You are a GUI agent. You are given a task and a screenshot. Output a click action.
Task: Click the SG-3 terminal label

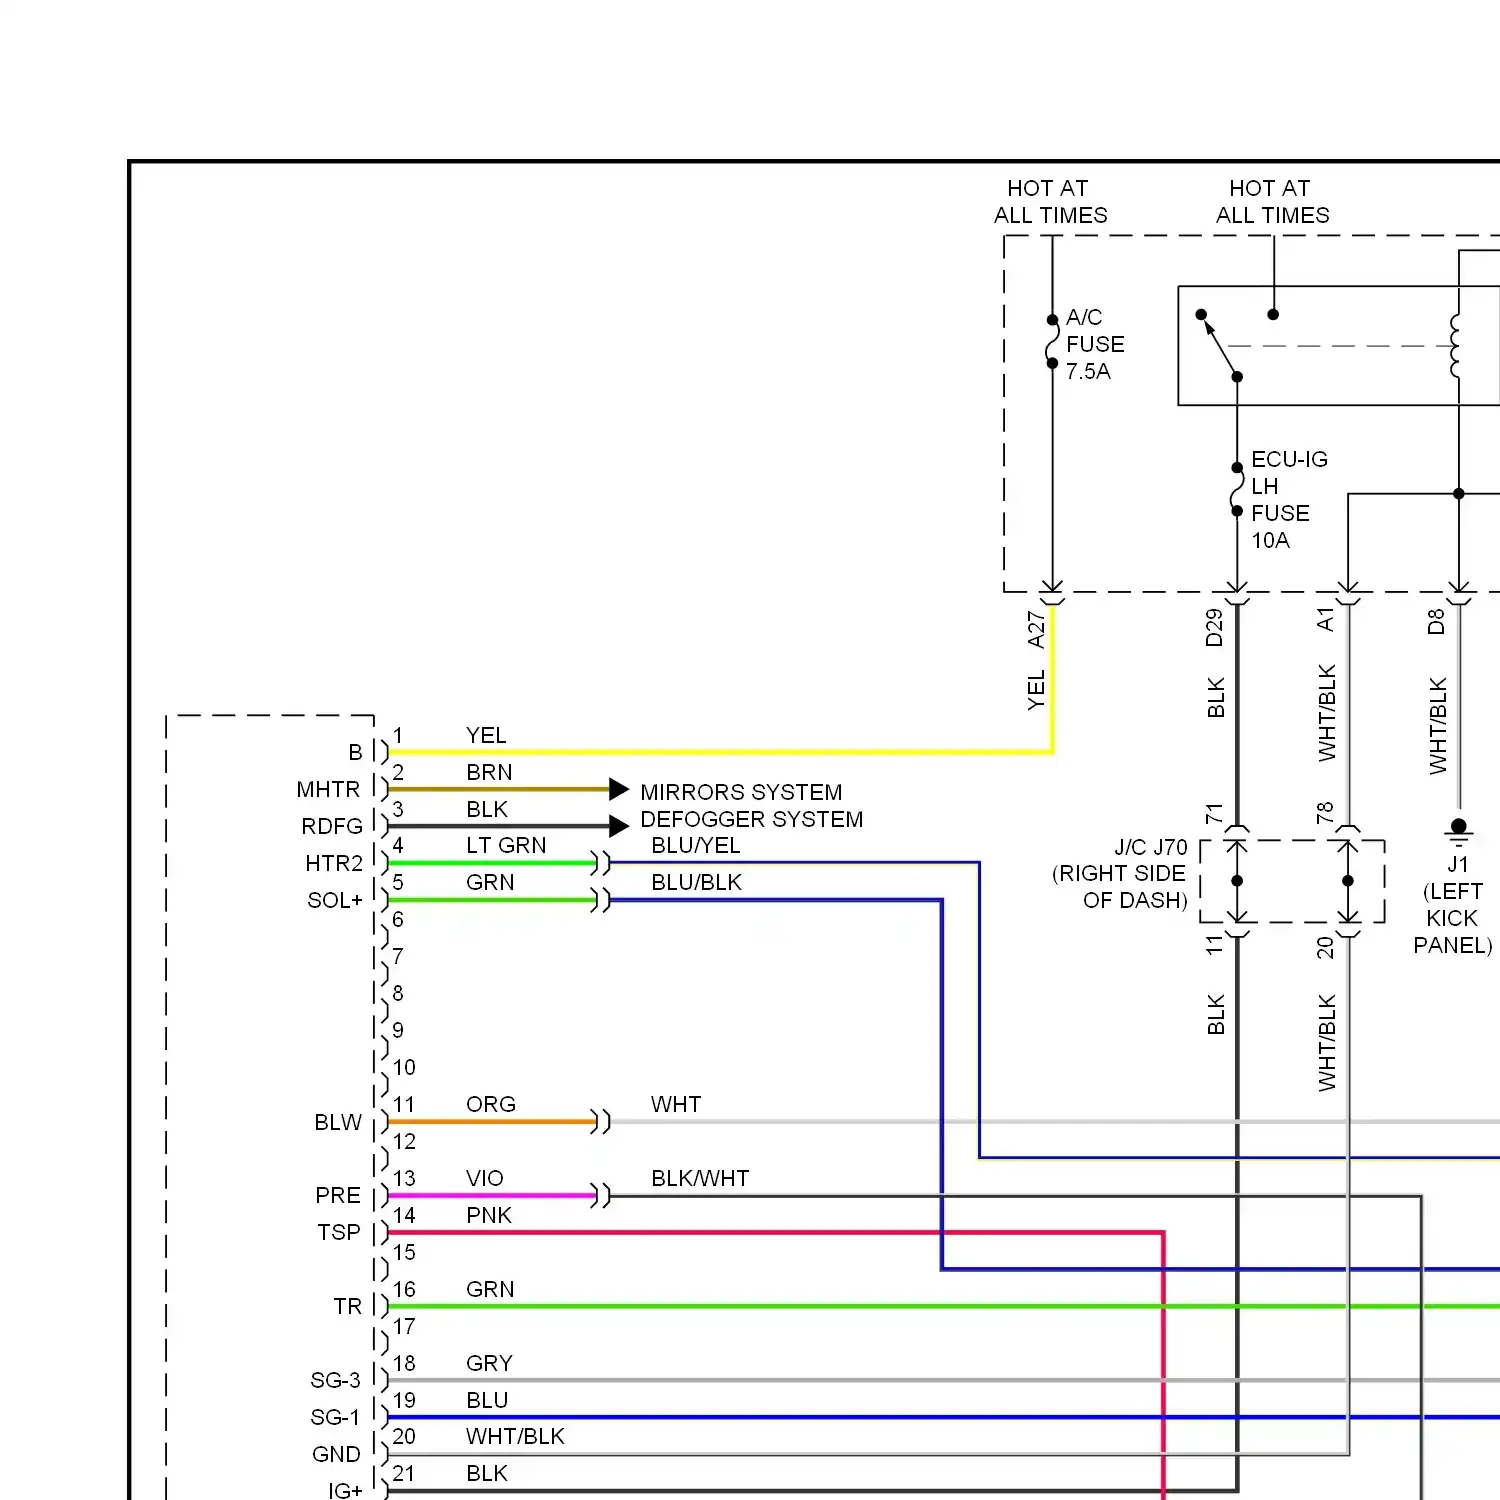click(335, 1380)
